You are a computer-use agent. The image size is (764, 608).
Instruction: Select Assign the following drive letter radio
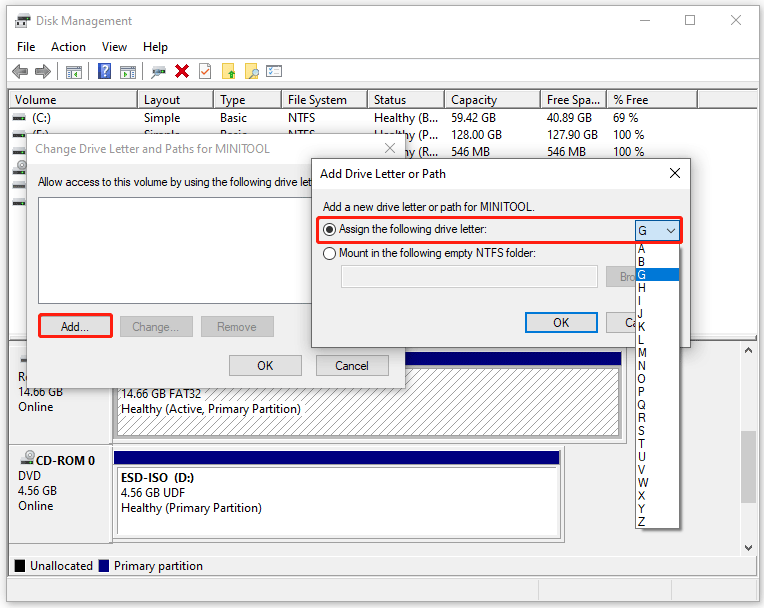point(330,229)
